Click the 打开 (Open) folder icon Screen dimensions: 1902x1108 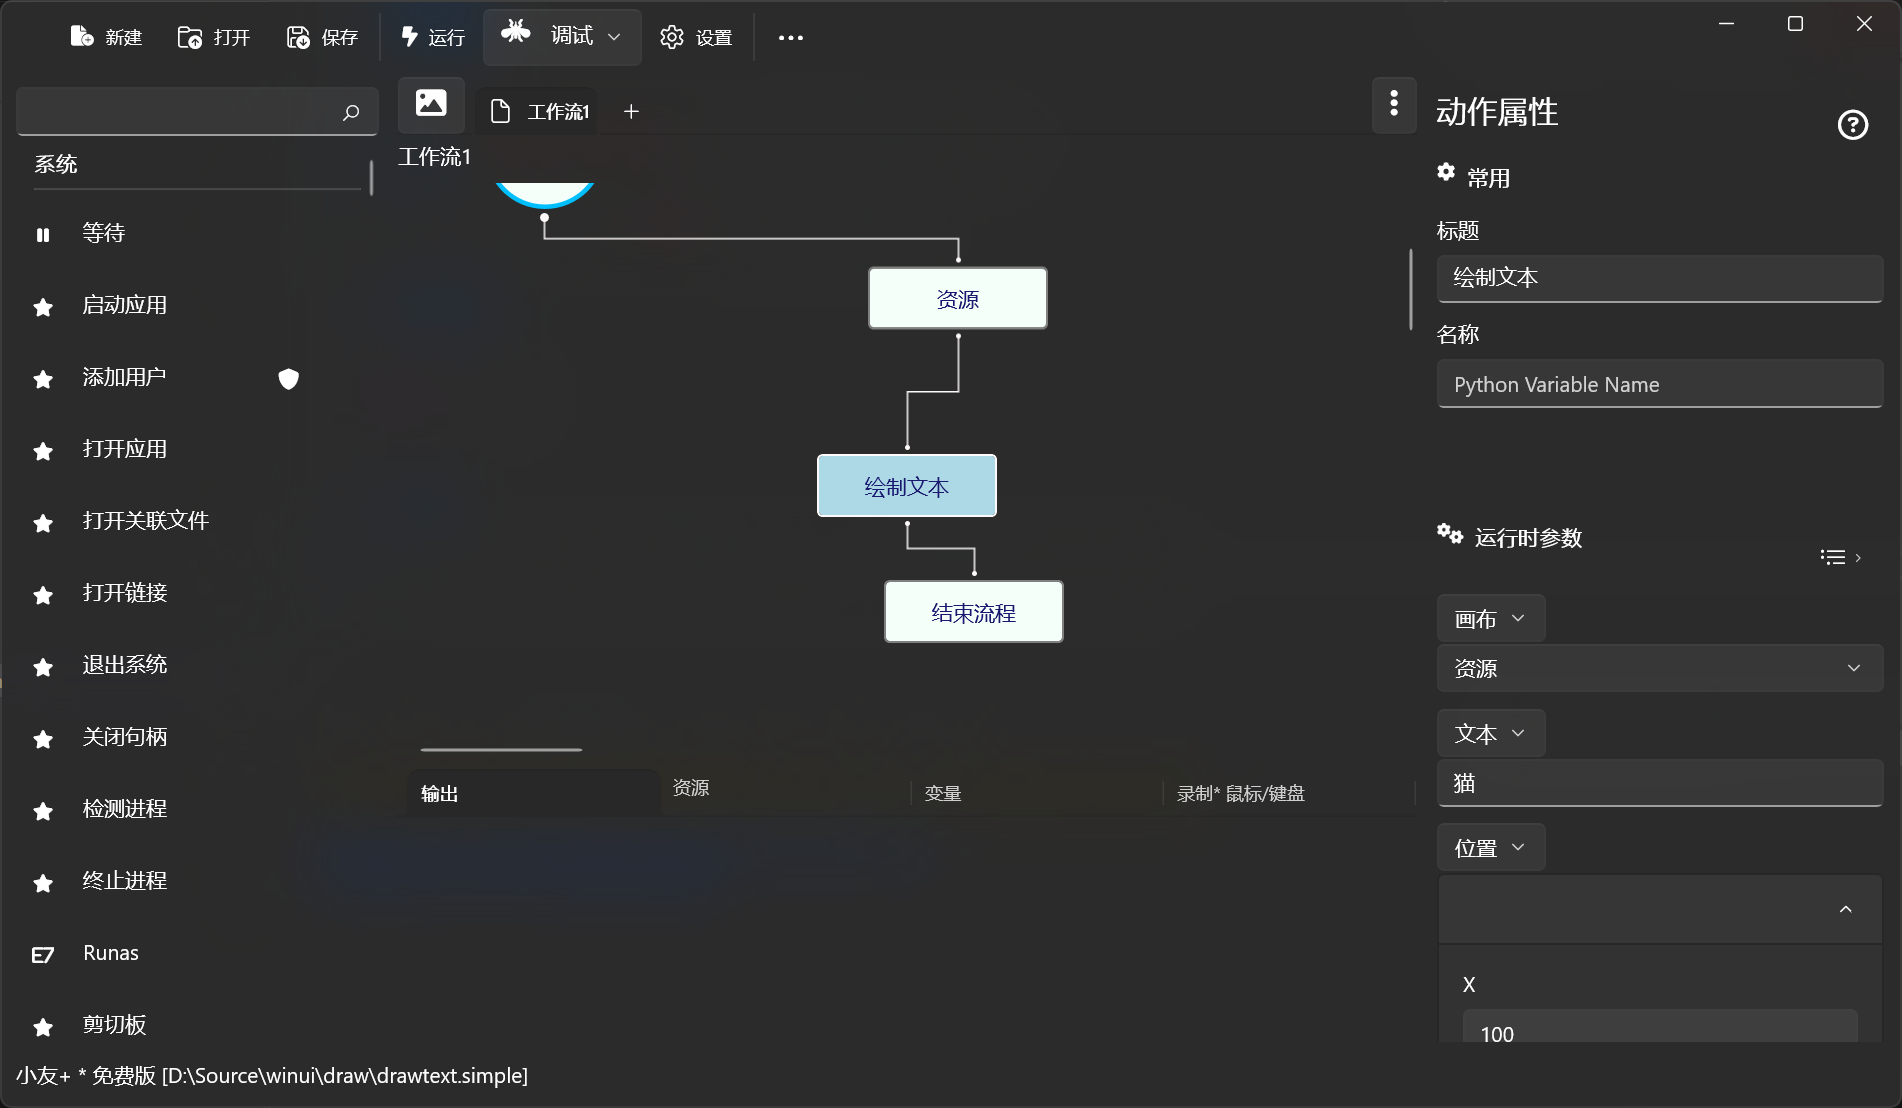pyautogui.click(x=189, y=37)
